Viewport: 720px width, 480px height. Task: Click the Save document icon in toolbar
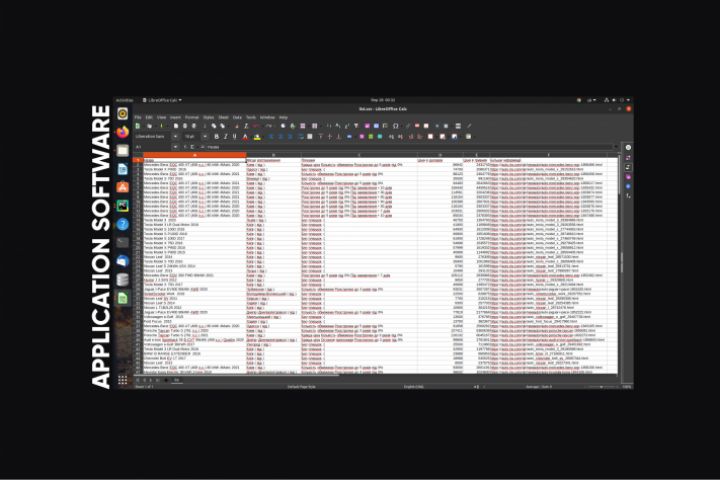[x=161, y=126]
